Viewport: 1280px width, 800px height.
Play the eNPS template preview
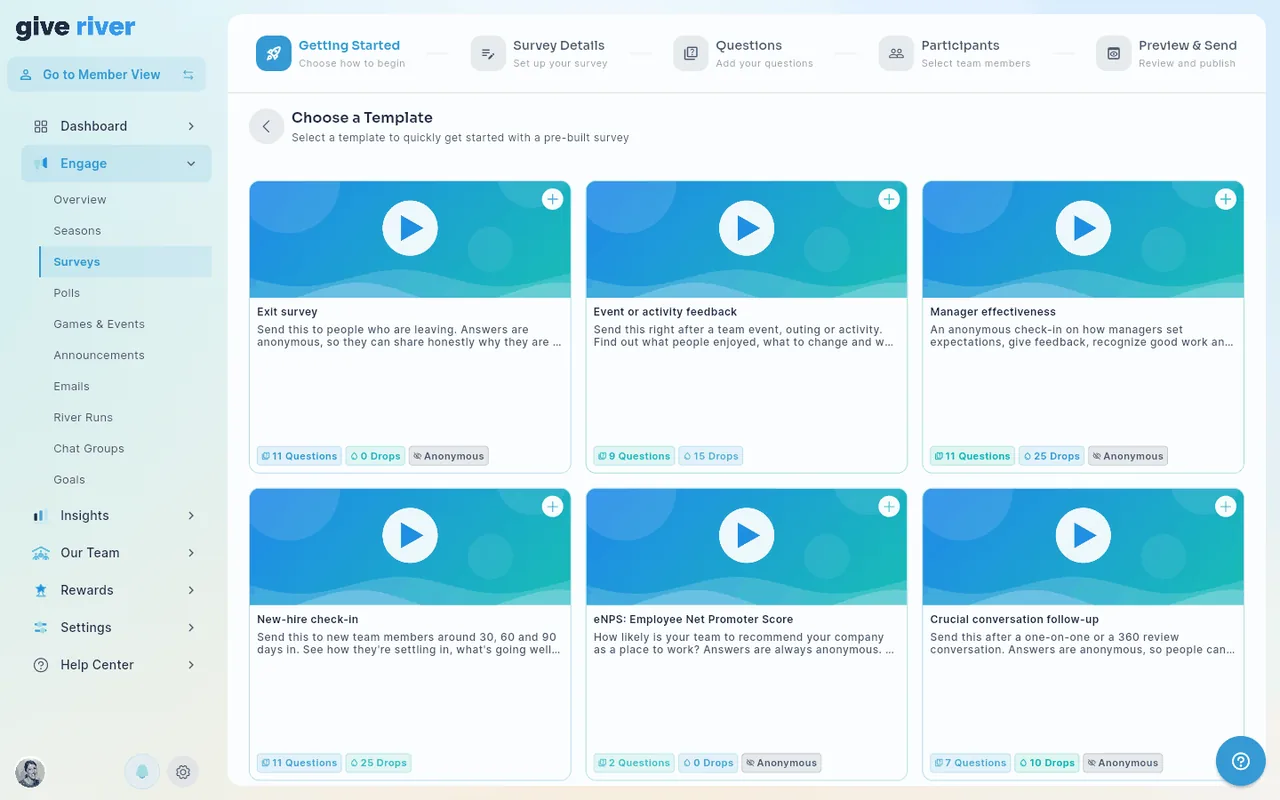click(747, 536)
